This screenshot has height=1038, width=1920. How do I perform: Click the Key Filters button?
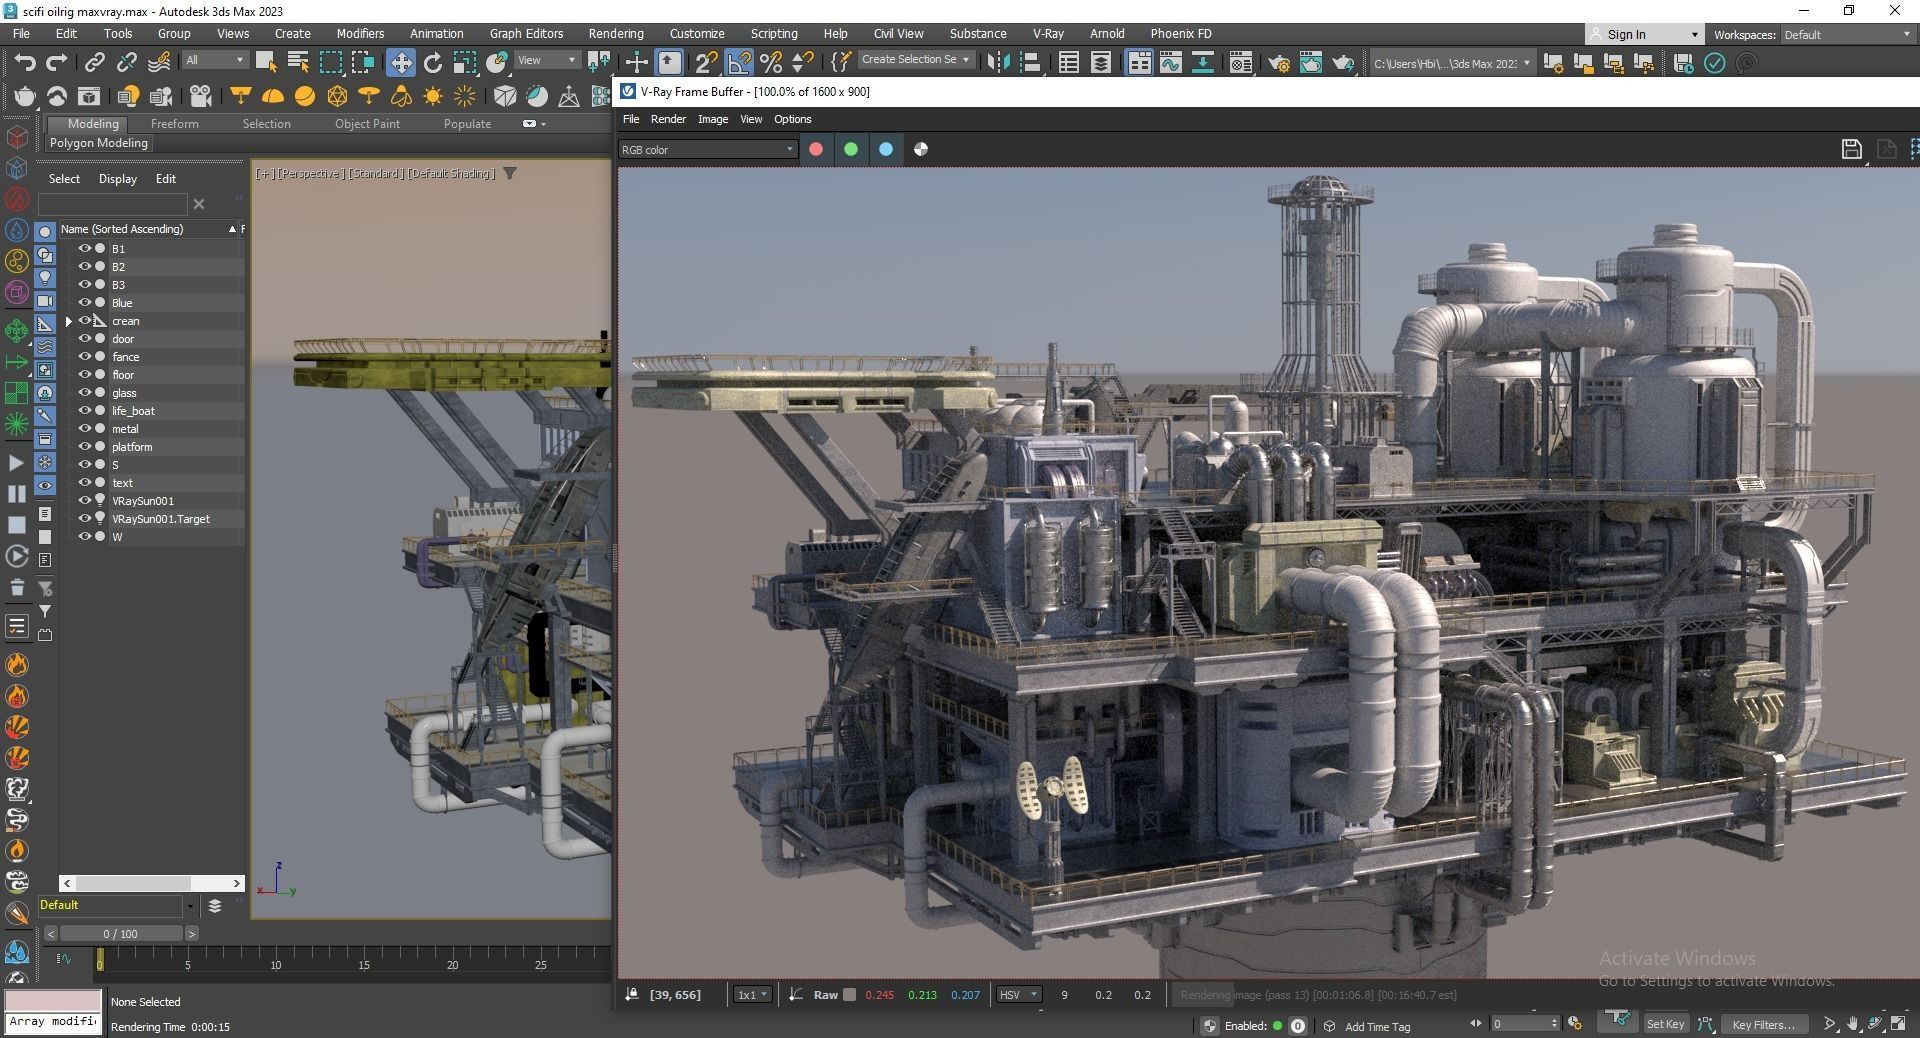[1764, 1024]
